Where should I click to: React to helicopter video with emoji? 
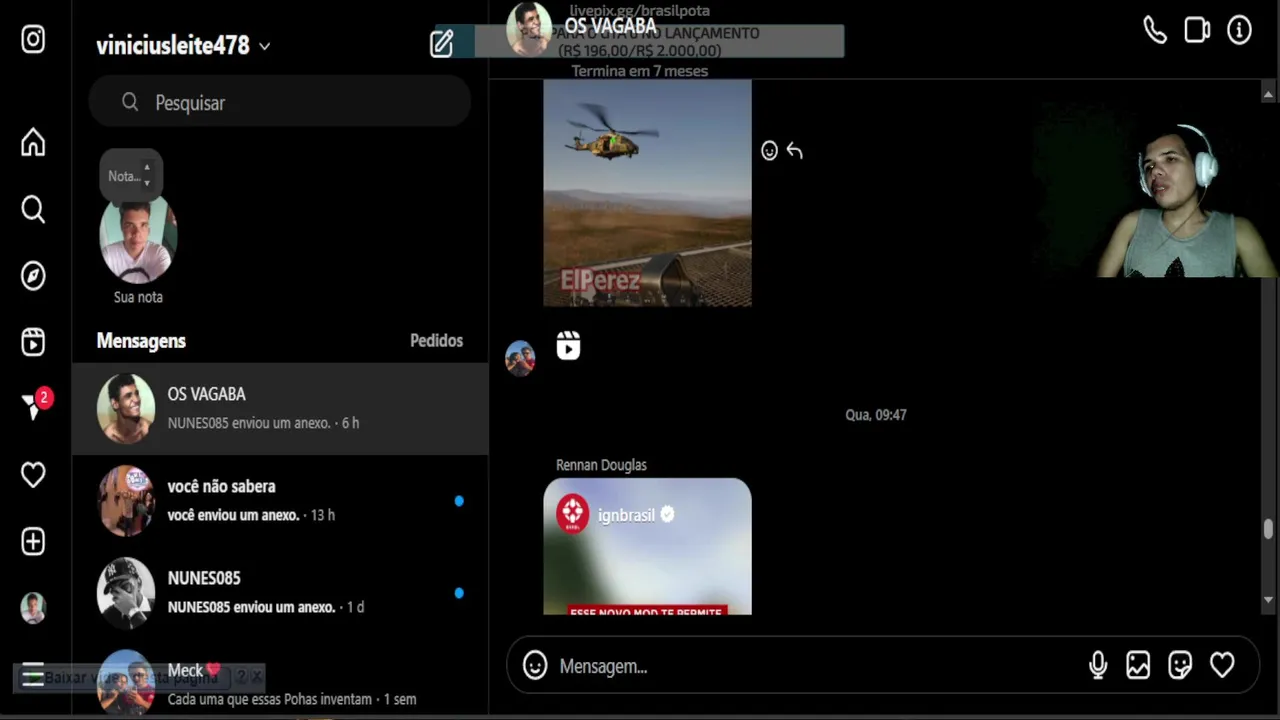[x=769, y=151]
